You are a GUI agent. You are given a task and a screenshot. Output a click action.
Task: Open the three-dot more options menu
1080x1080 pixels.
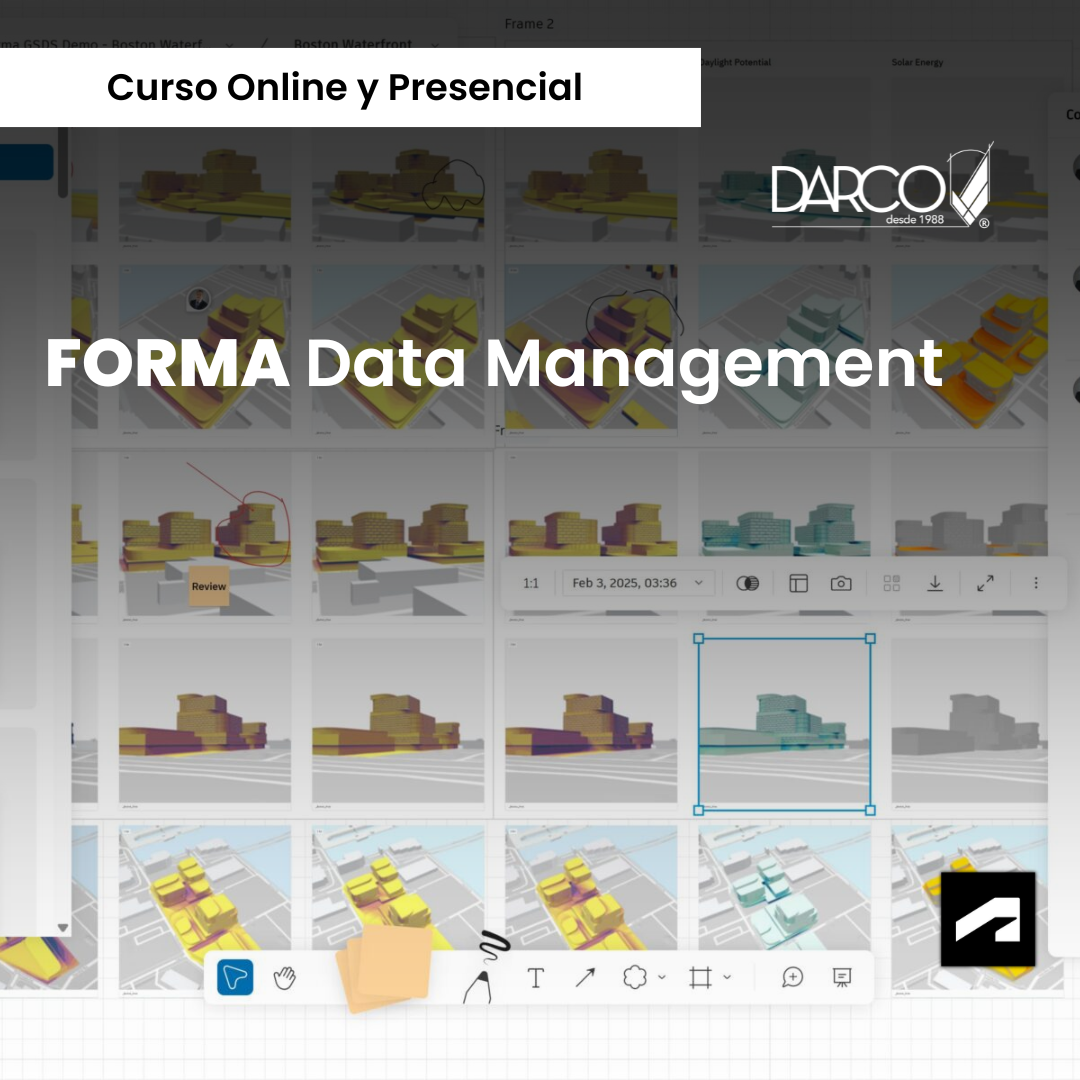click(1036, 583)
